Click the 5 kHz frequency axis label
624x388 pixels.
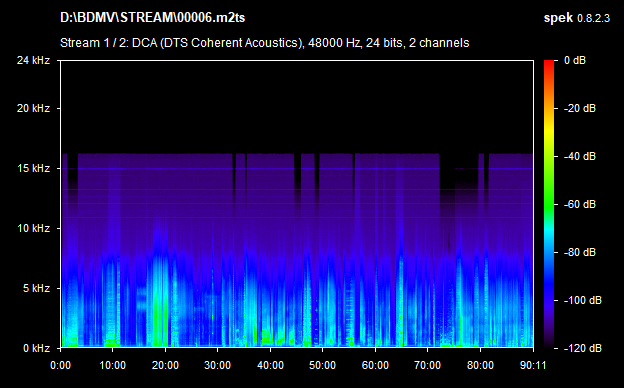(x=36, y=288)
